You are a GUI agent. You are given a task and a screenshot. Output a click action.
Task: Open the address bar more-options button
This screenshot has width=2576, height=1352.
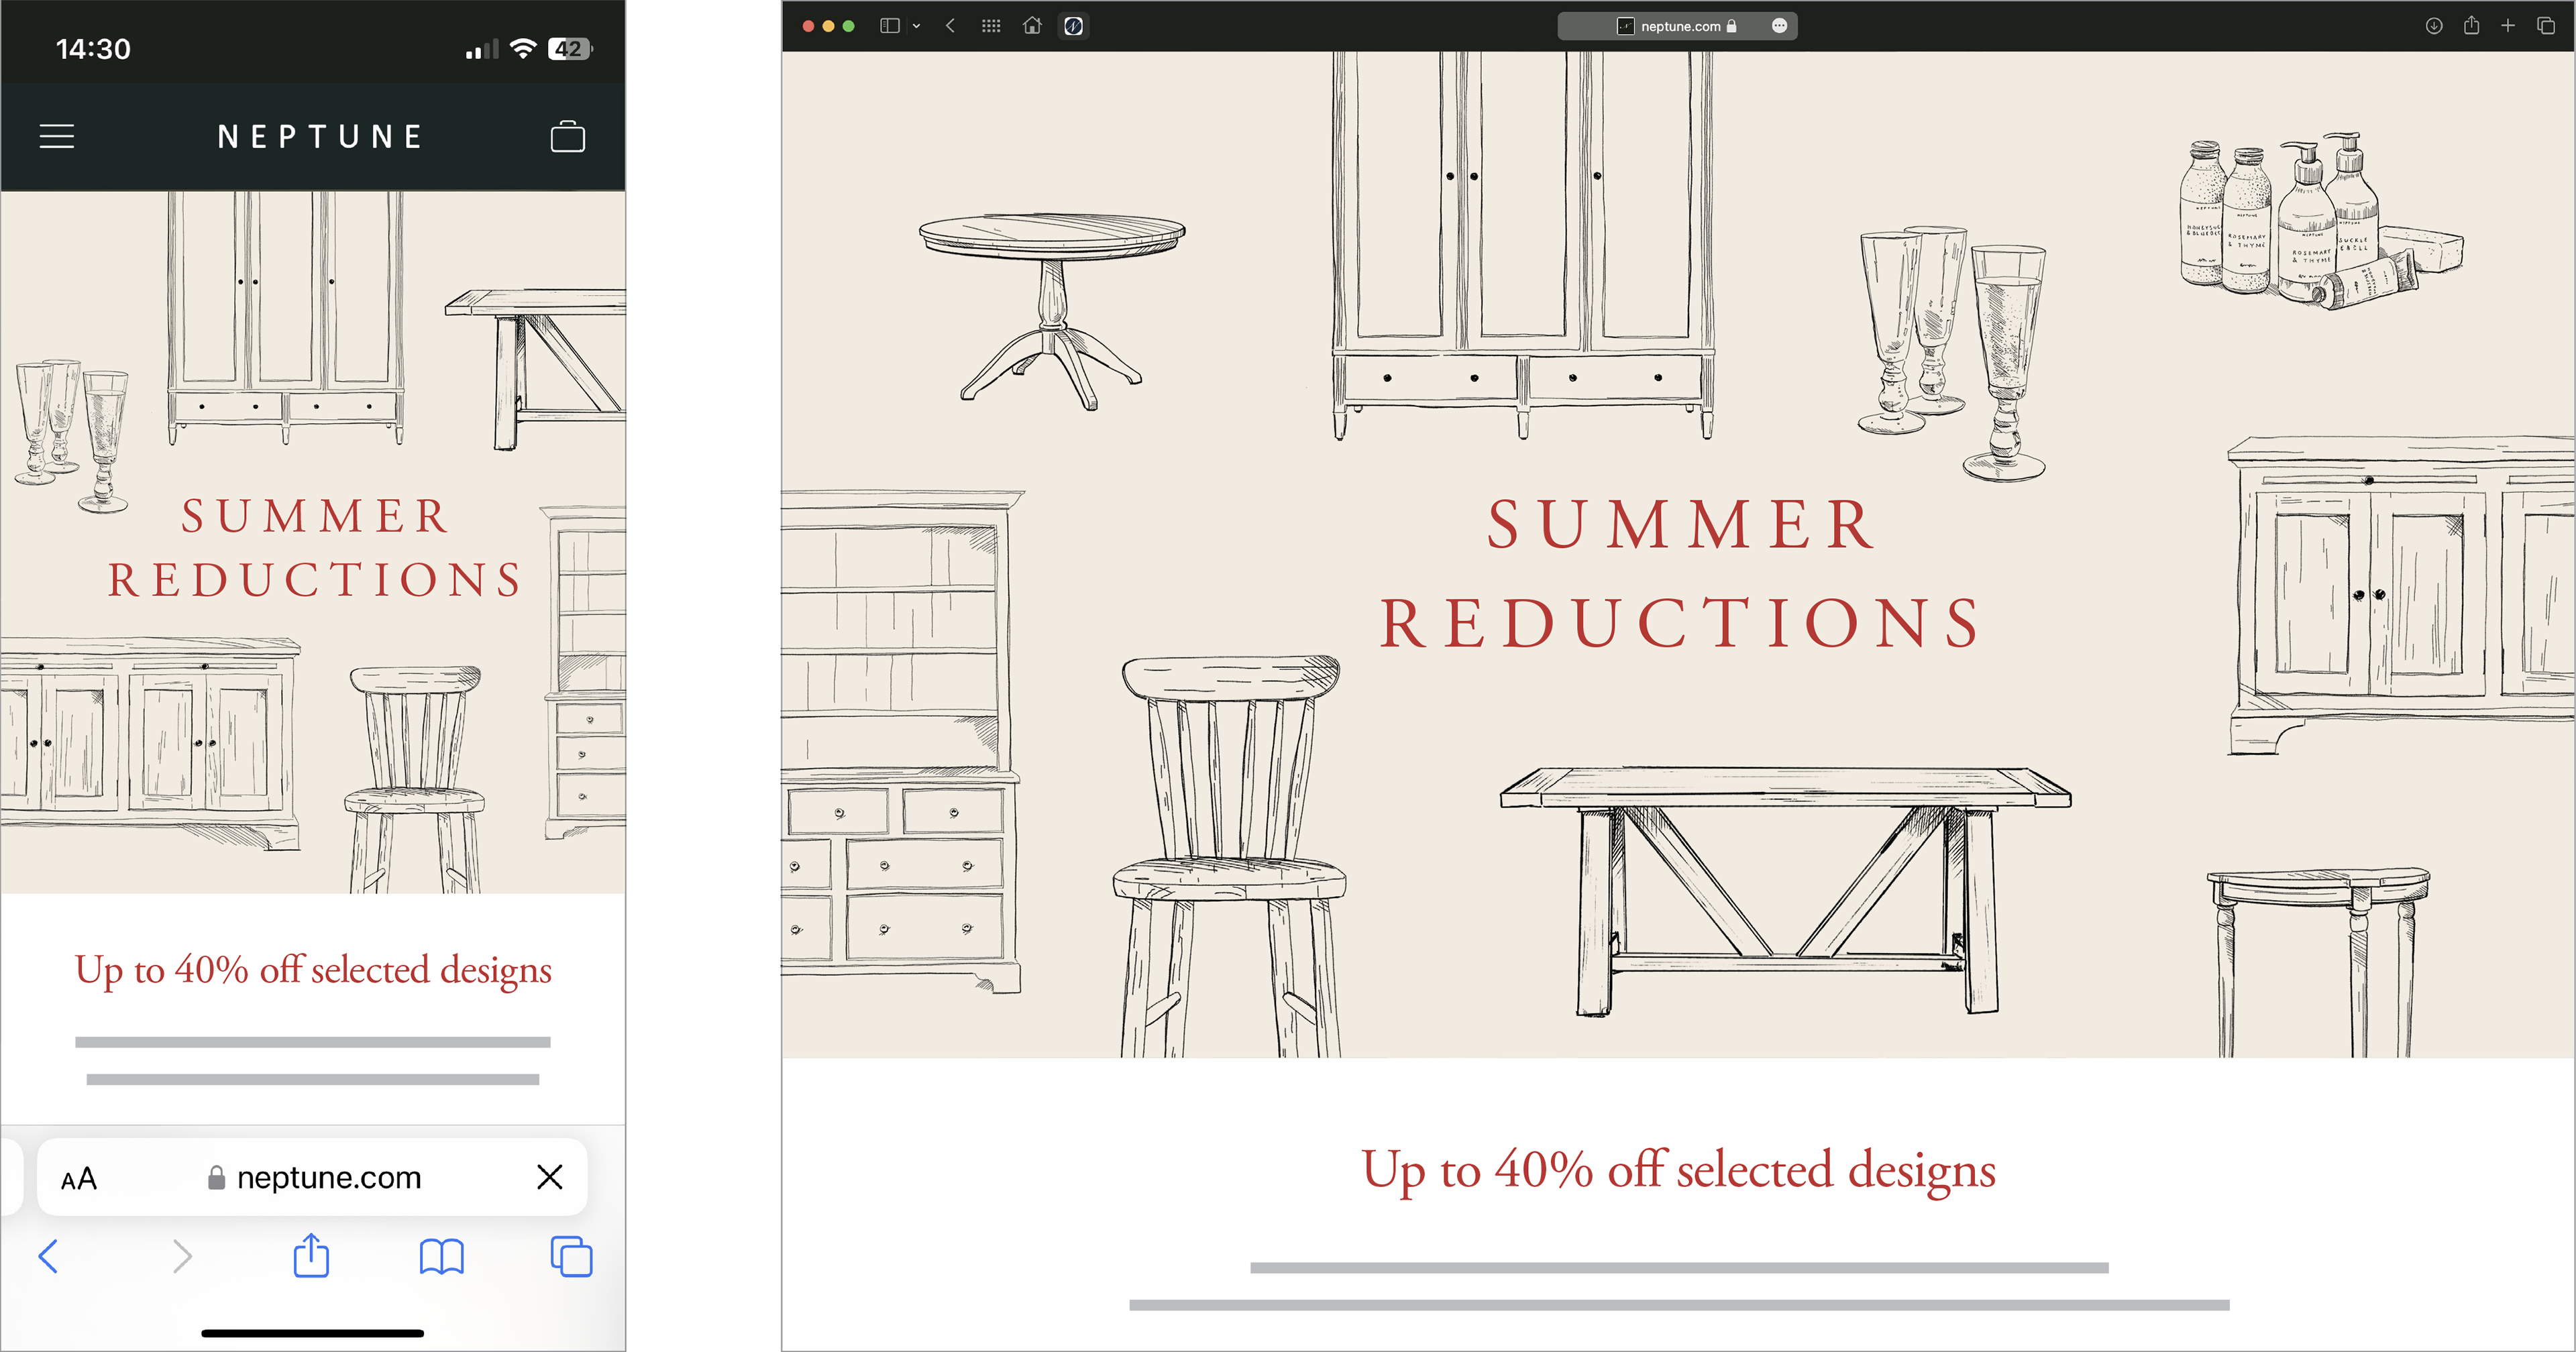pos(1779,26)
